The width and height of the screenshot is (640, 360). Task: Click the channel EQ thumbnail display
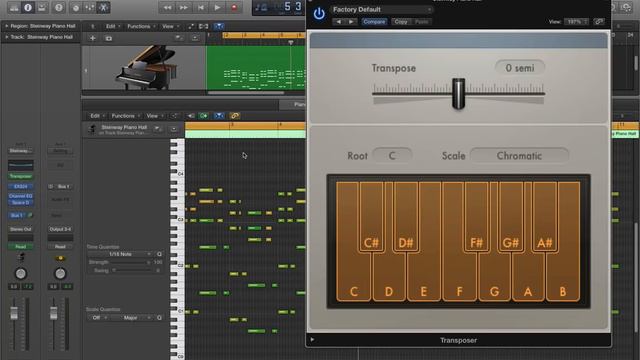pyautogui.click(x=20, y=165)
